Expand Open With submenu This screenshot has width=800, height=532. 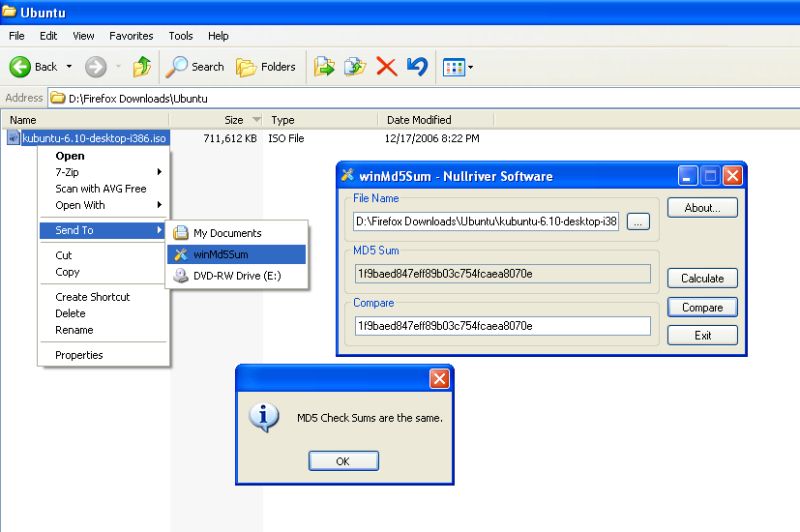[104, 205]
